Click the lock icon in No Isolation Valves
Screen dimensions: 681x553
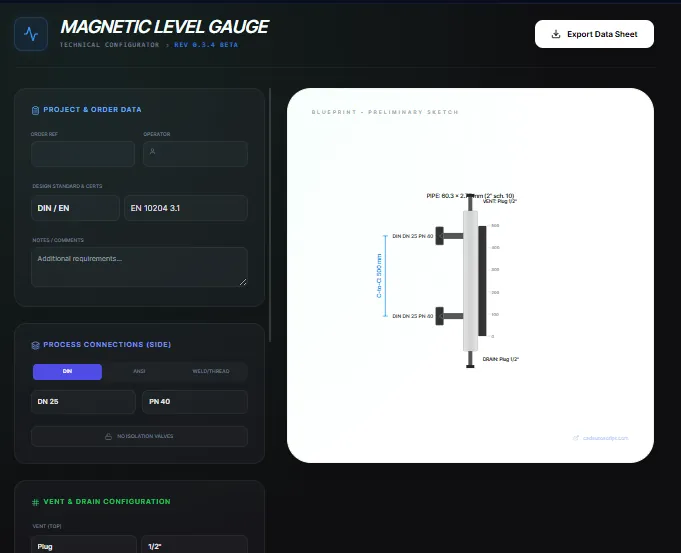click(109, 436)
